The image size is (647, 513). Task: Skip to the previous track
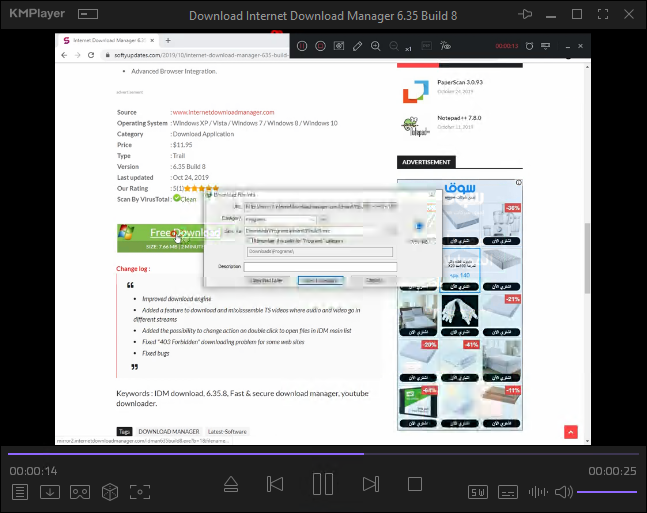click(x=275, y=484)
